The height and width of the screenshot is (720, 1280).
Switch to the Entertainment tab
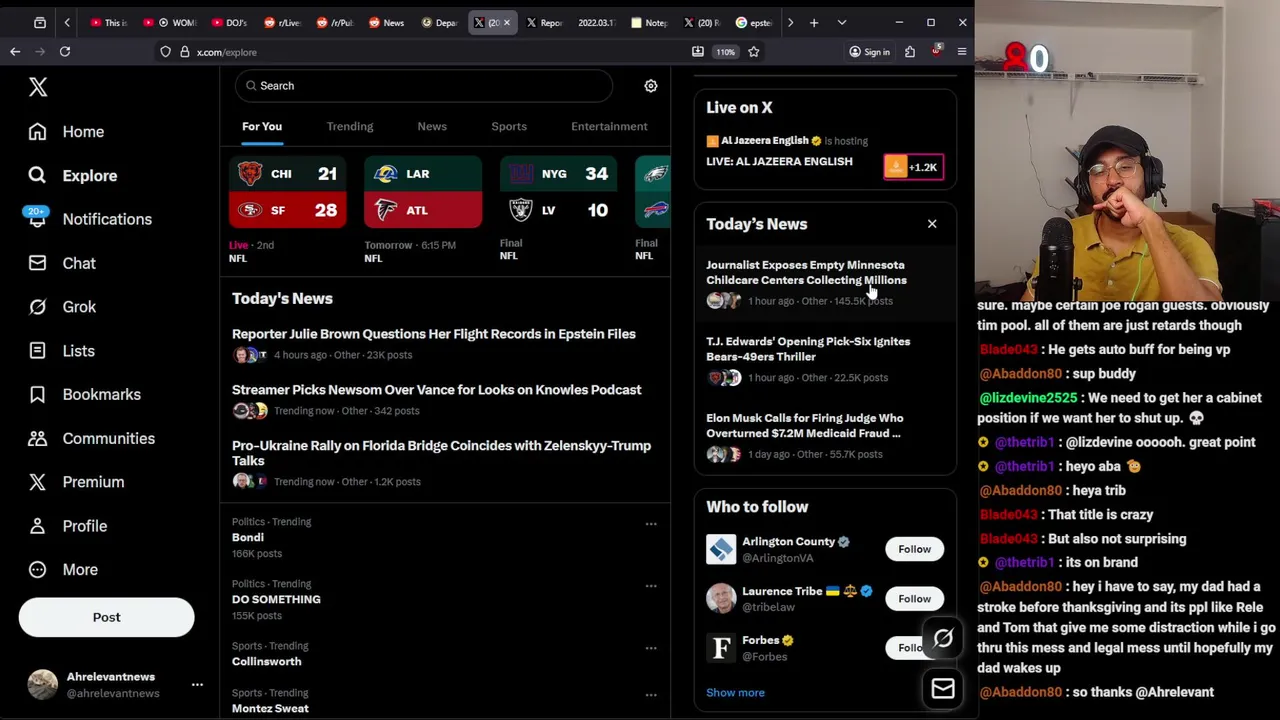(x=609, y=127)
